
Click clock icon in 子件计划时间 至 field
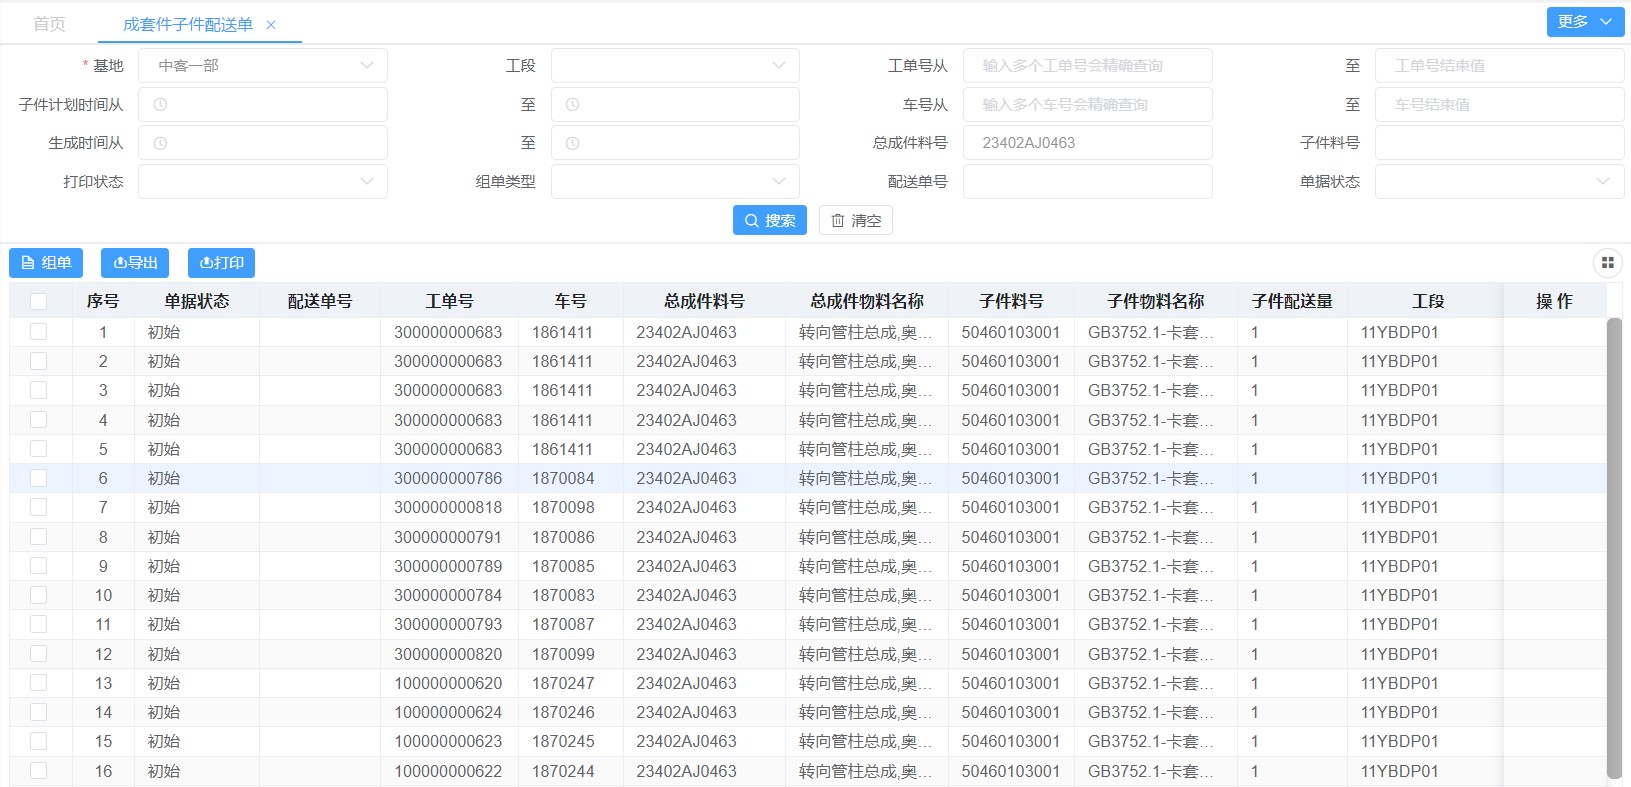pos(572,104)
